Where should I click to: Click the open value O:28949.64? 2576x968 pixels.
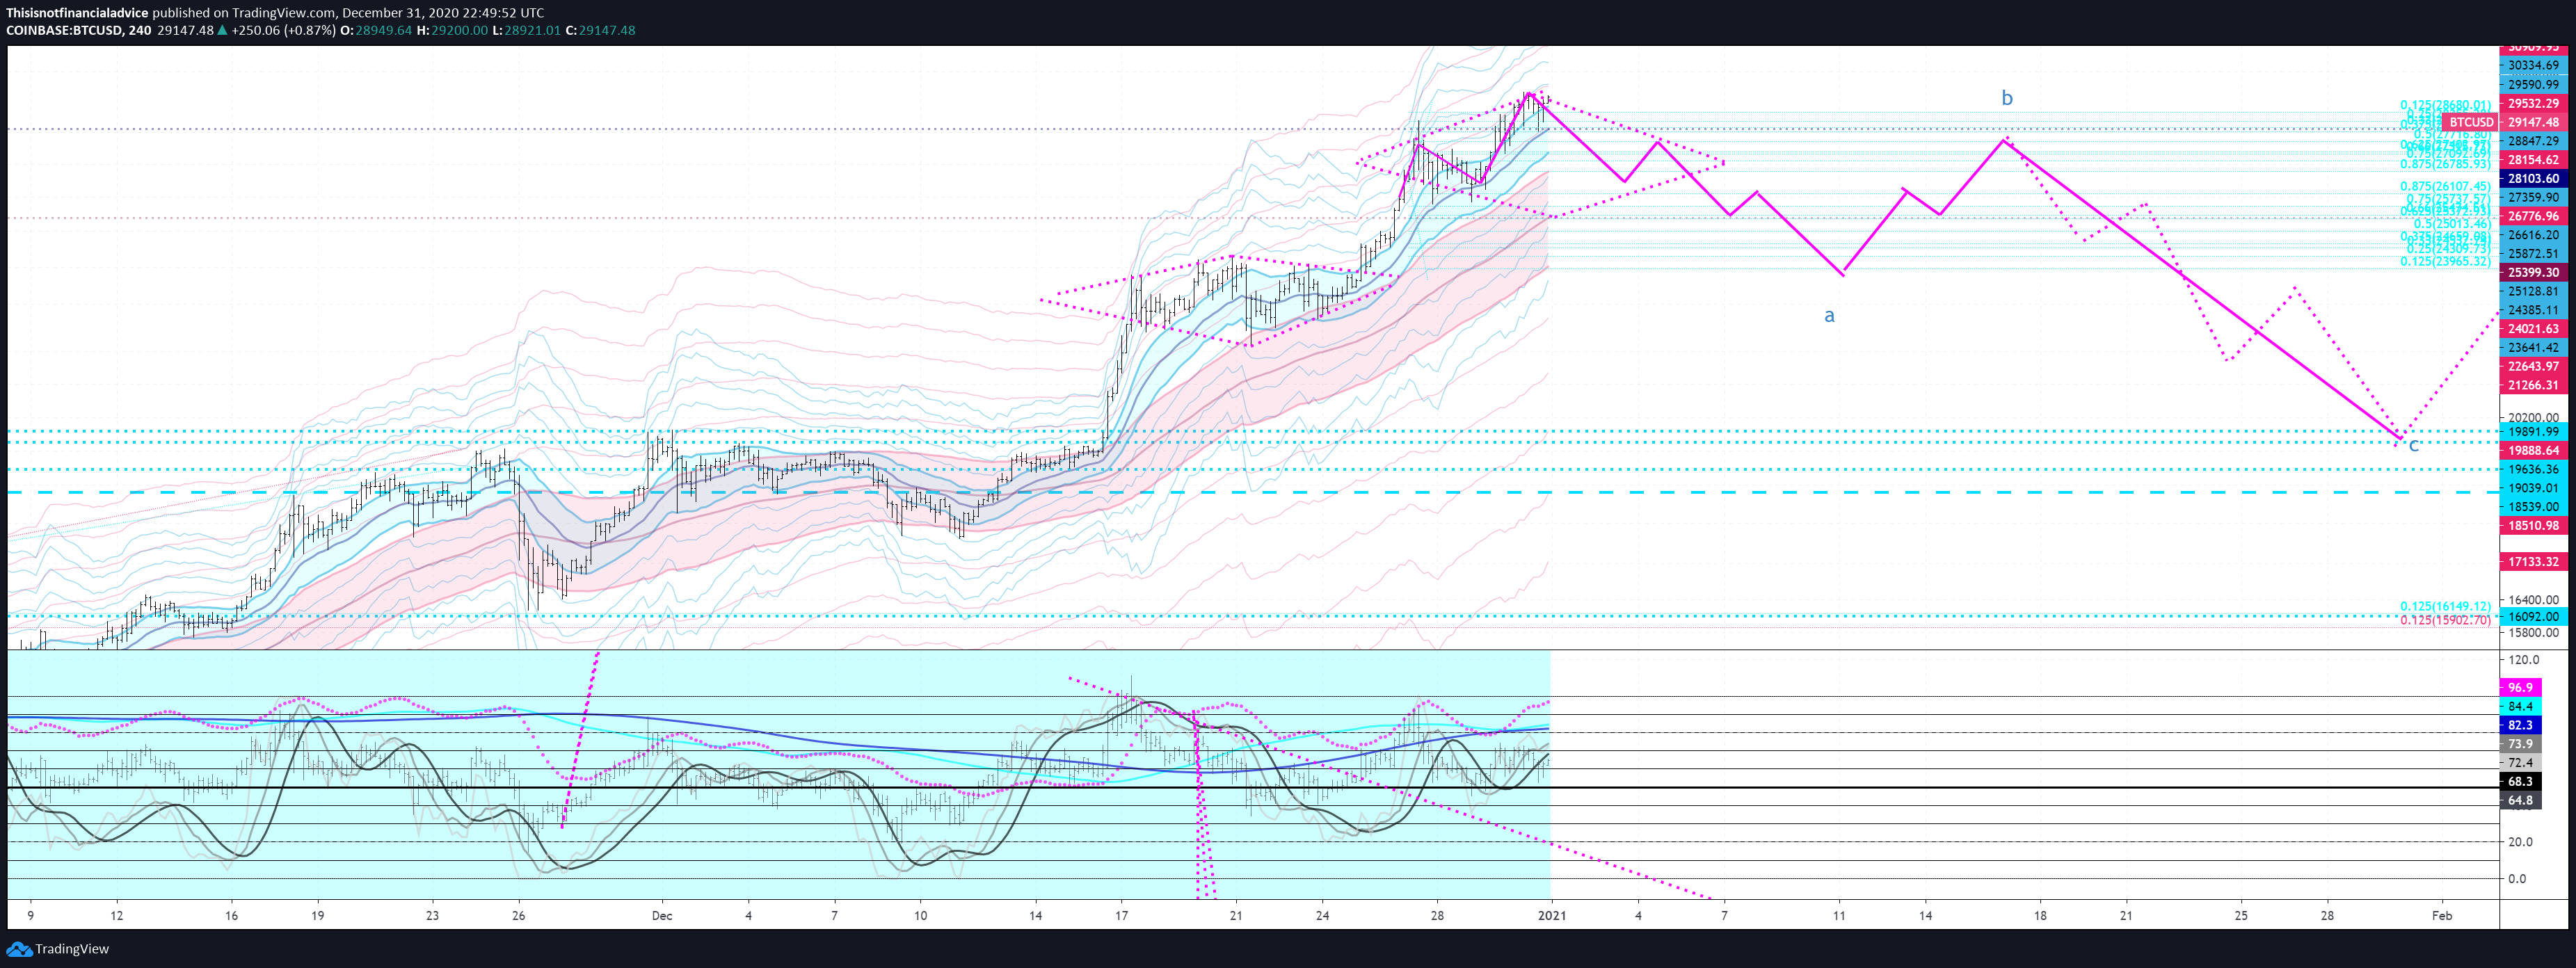[x=376, y=30]
